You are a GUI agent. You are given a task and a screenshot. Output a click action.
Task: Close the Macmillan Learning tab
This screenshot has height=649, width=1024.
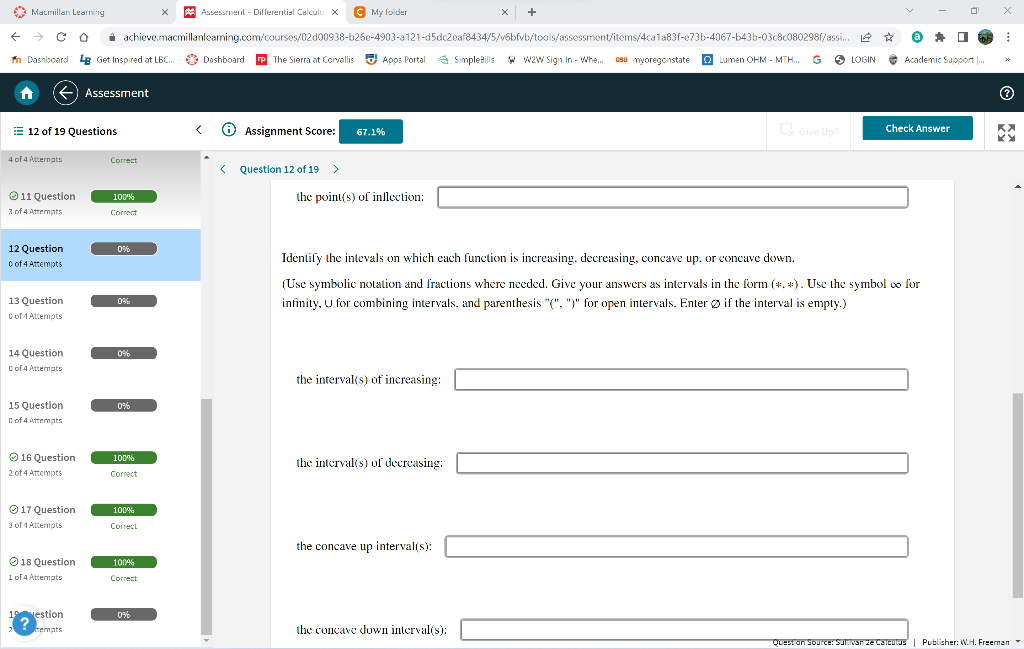point(165,12)
